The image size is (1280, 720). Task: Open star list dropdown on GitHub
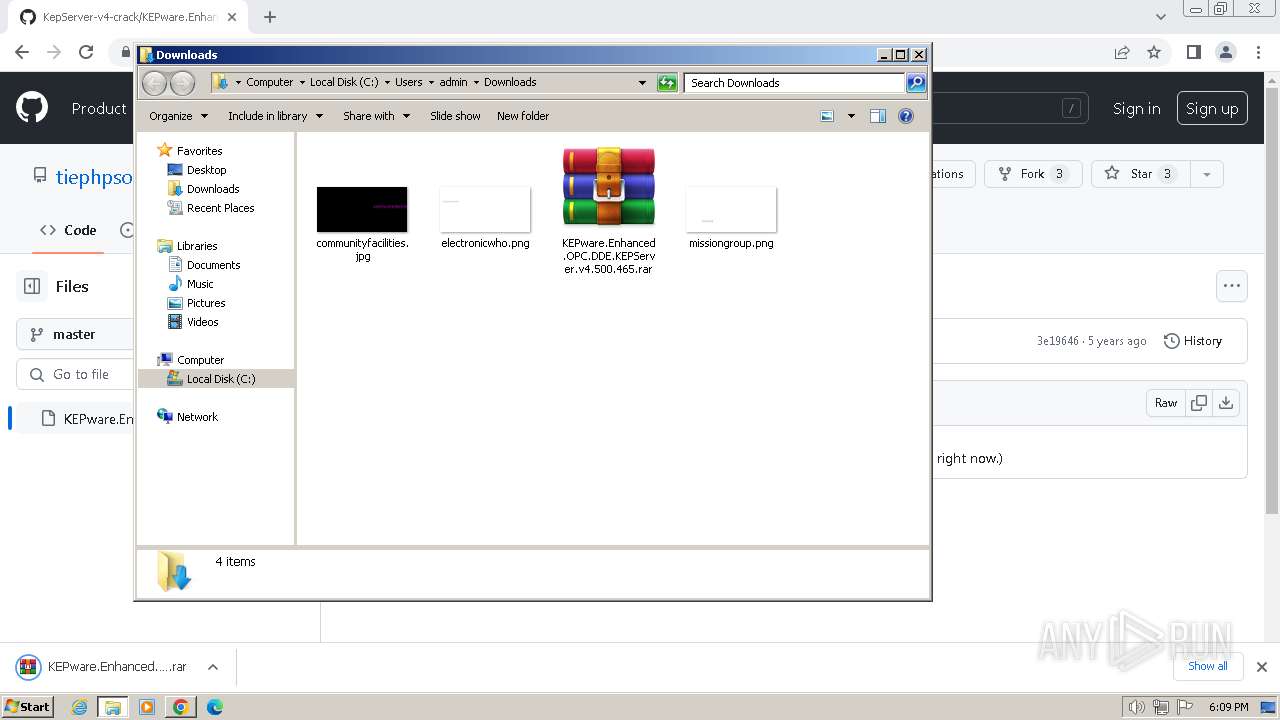1207,174
